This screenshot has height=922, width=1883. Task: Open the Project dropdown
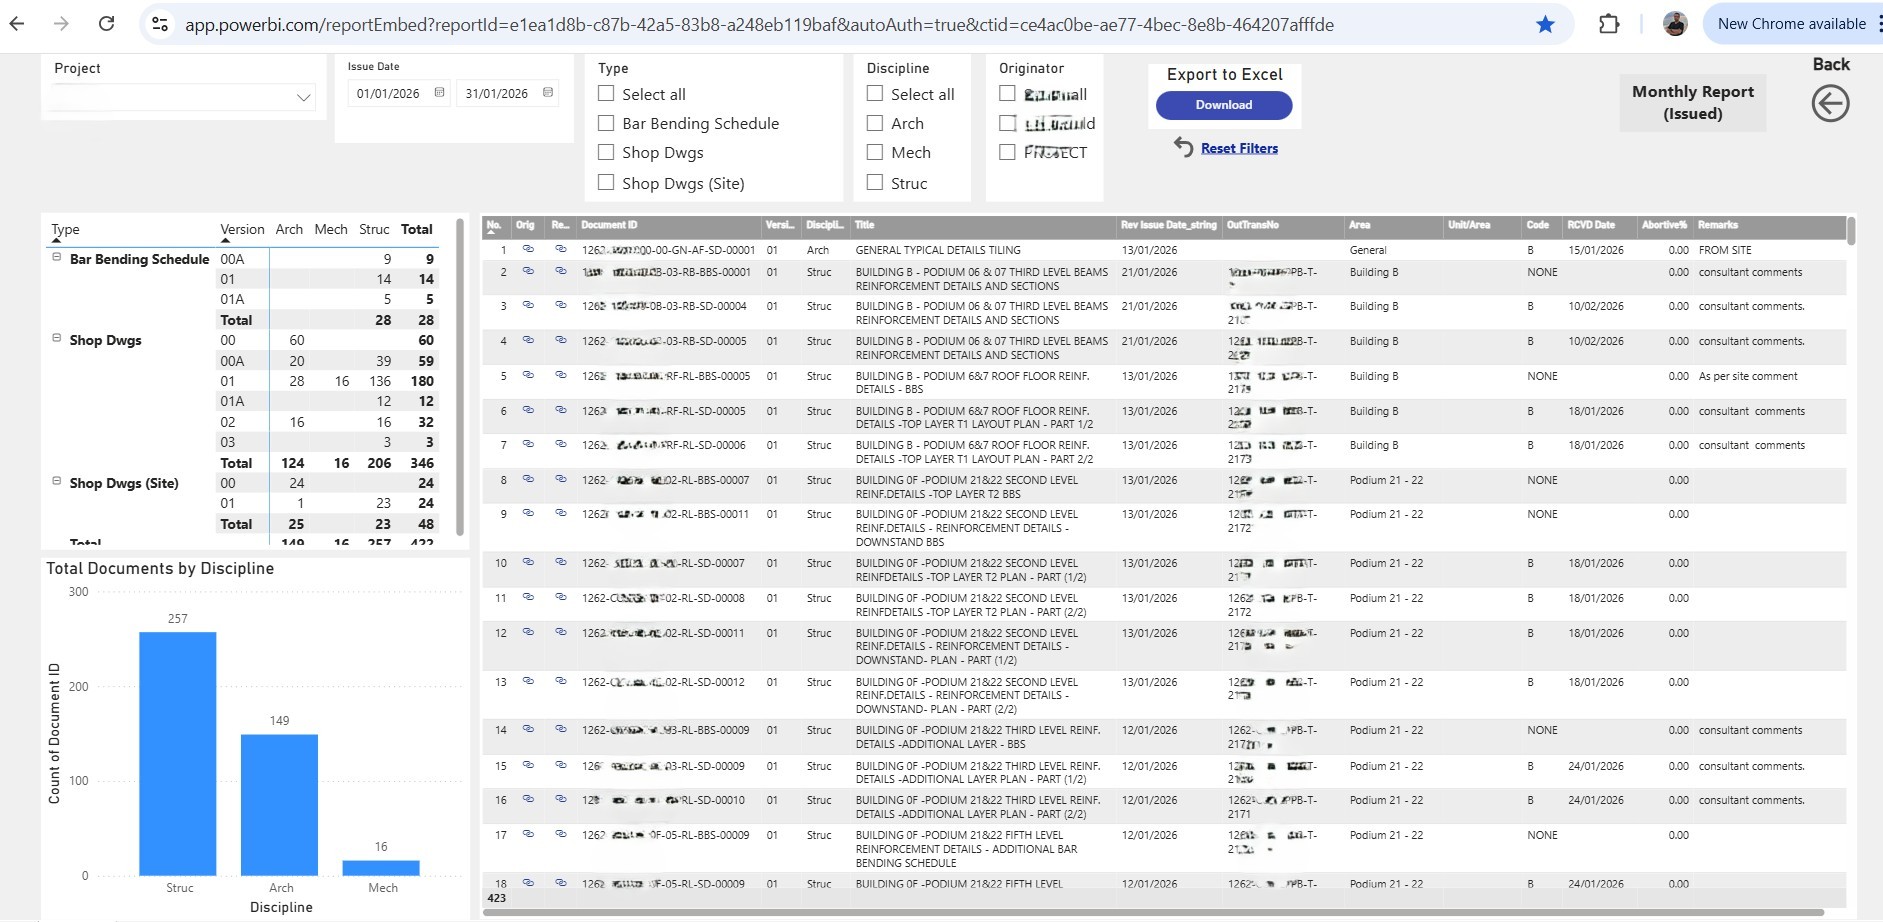[x=303, y=97]
